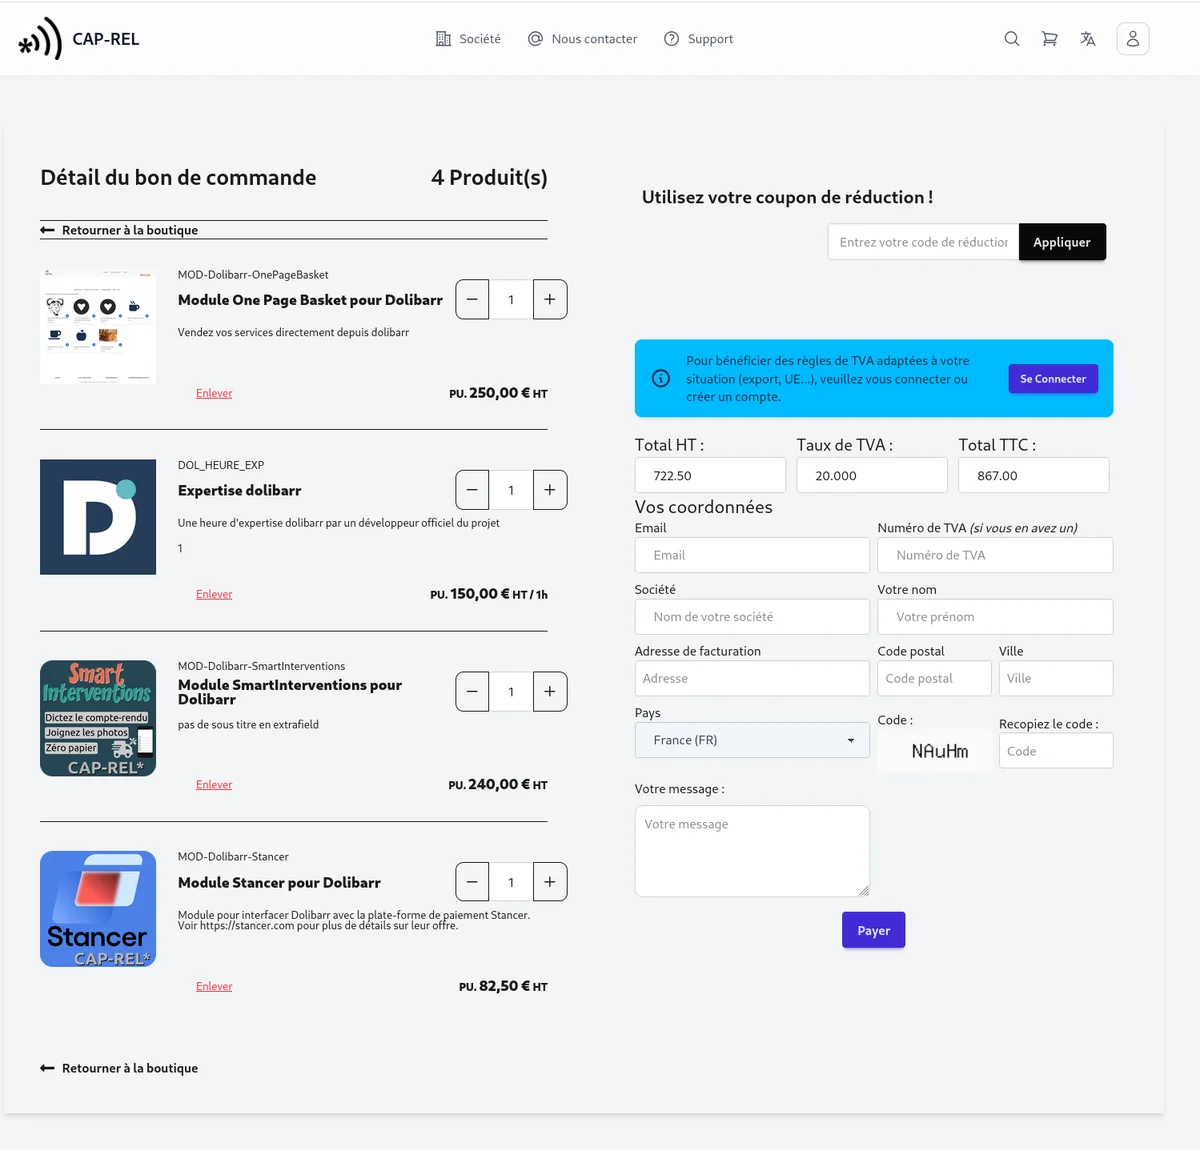The width and height of the screenshot is (1200, 1151).
Task: Open the Pays dropdown France (FR)
Action: tap(752, 740)
